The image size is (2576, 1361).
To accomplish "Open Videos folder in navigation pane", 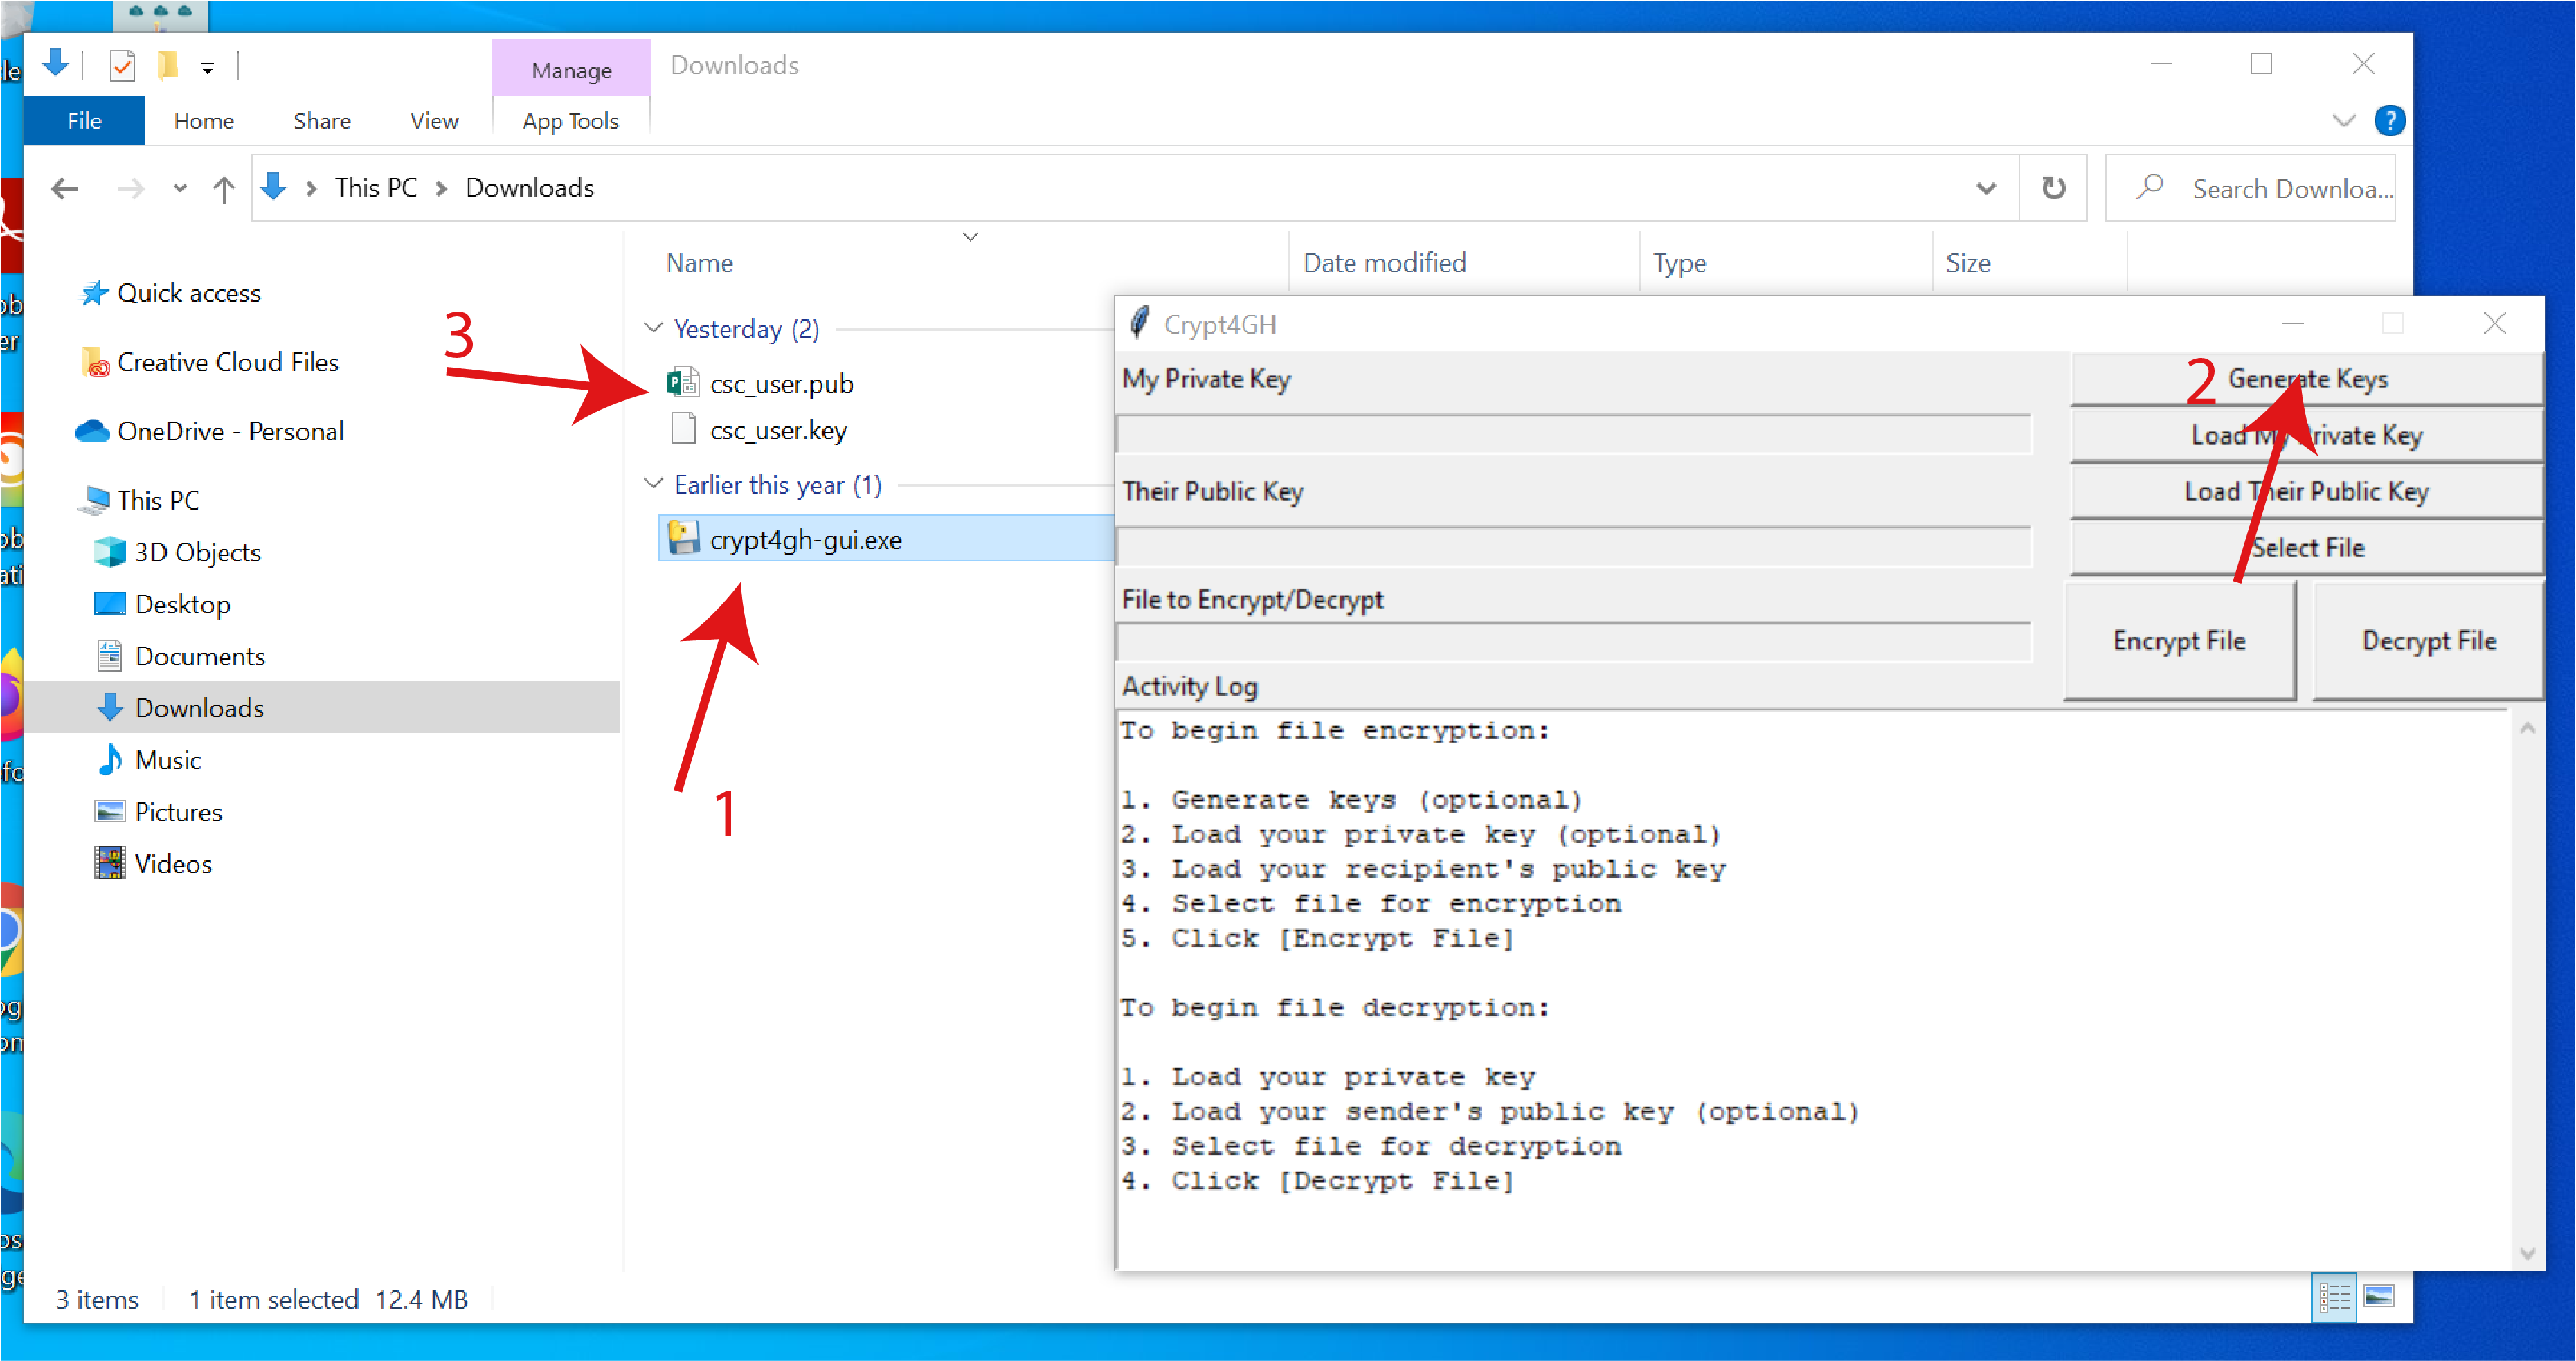I will pyautogui.click(x=173, y=864).
